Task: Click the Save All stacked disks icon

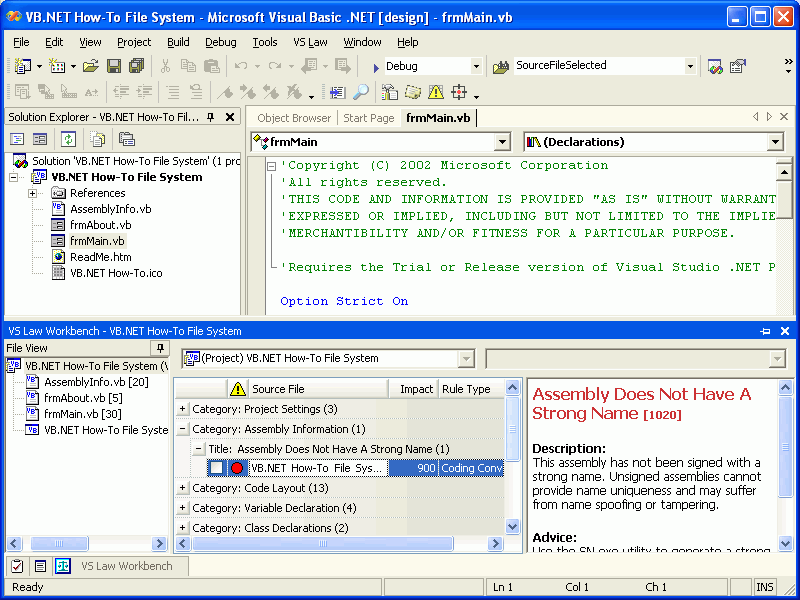Action: pyautogui.click(x=136, y=66)
